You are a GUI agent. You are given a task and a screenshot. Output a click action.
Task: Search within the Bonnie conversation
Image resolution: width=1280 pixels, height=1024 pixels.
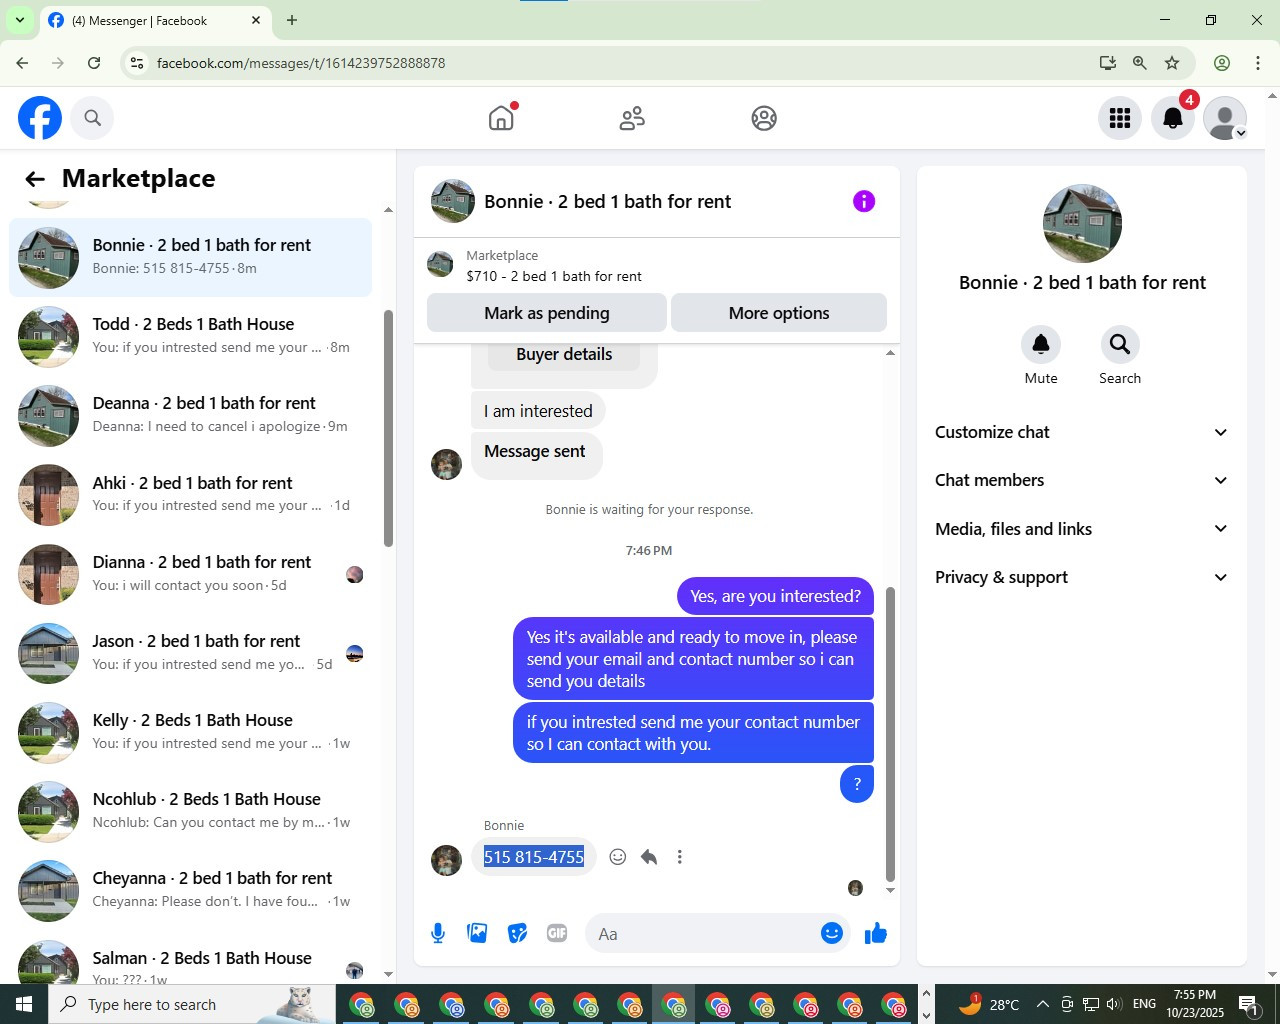click(1120, 345)
